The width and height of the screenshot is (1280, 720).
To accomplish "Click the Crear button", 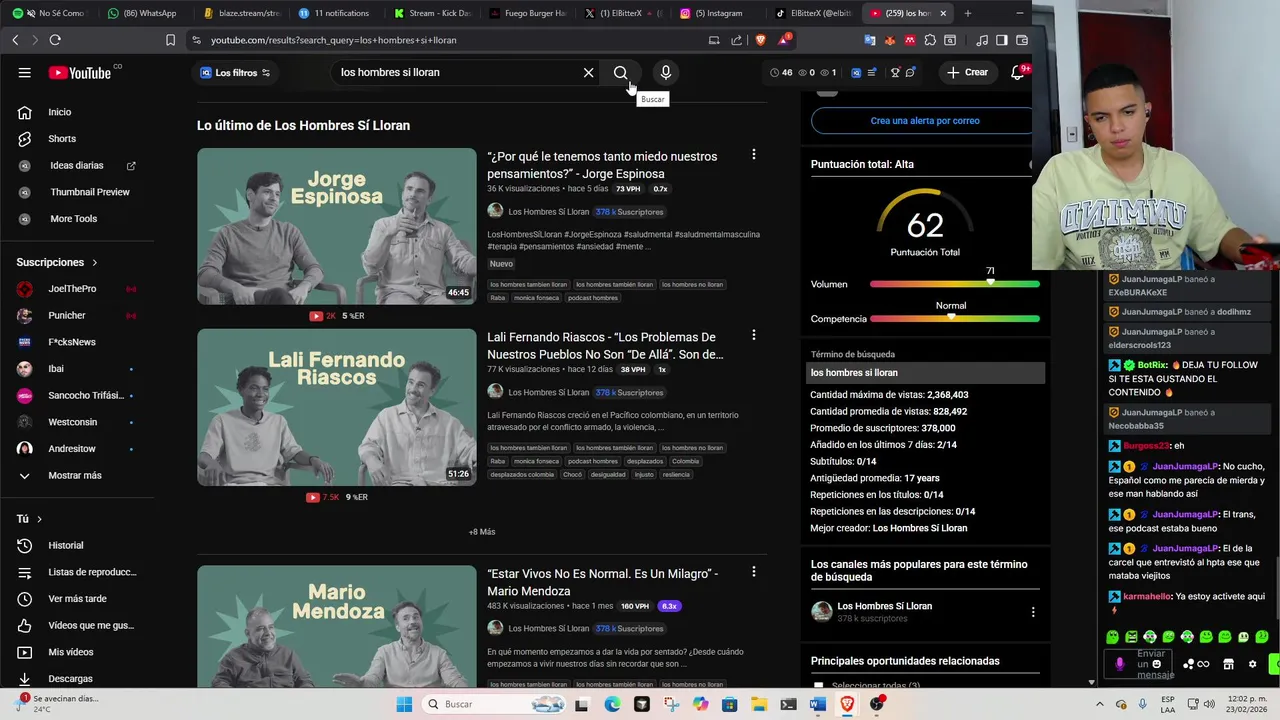I will [967, 72].
